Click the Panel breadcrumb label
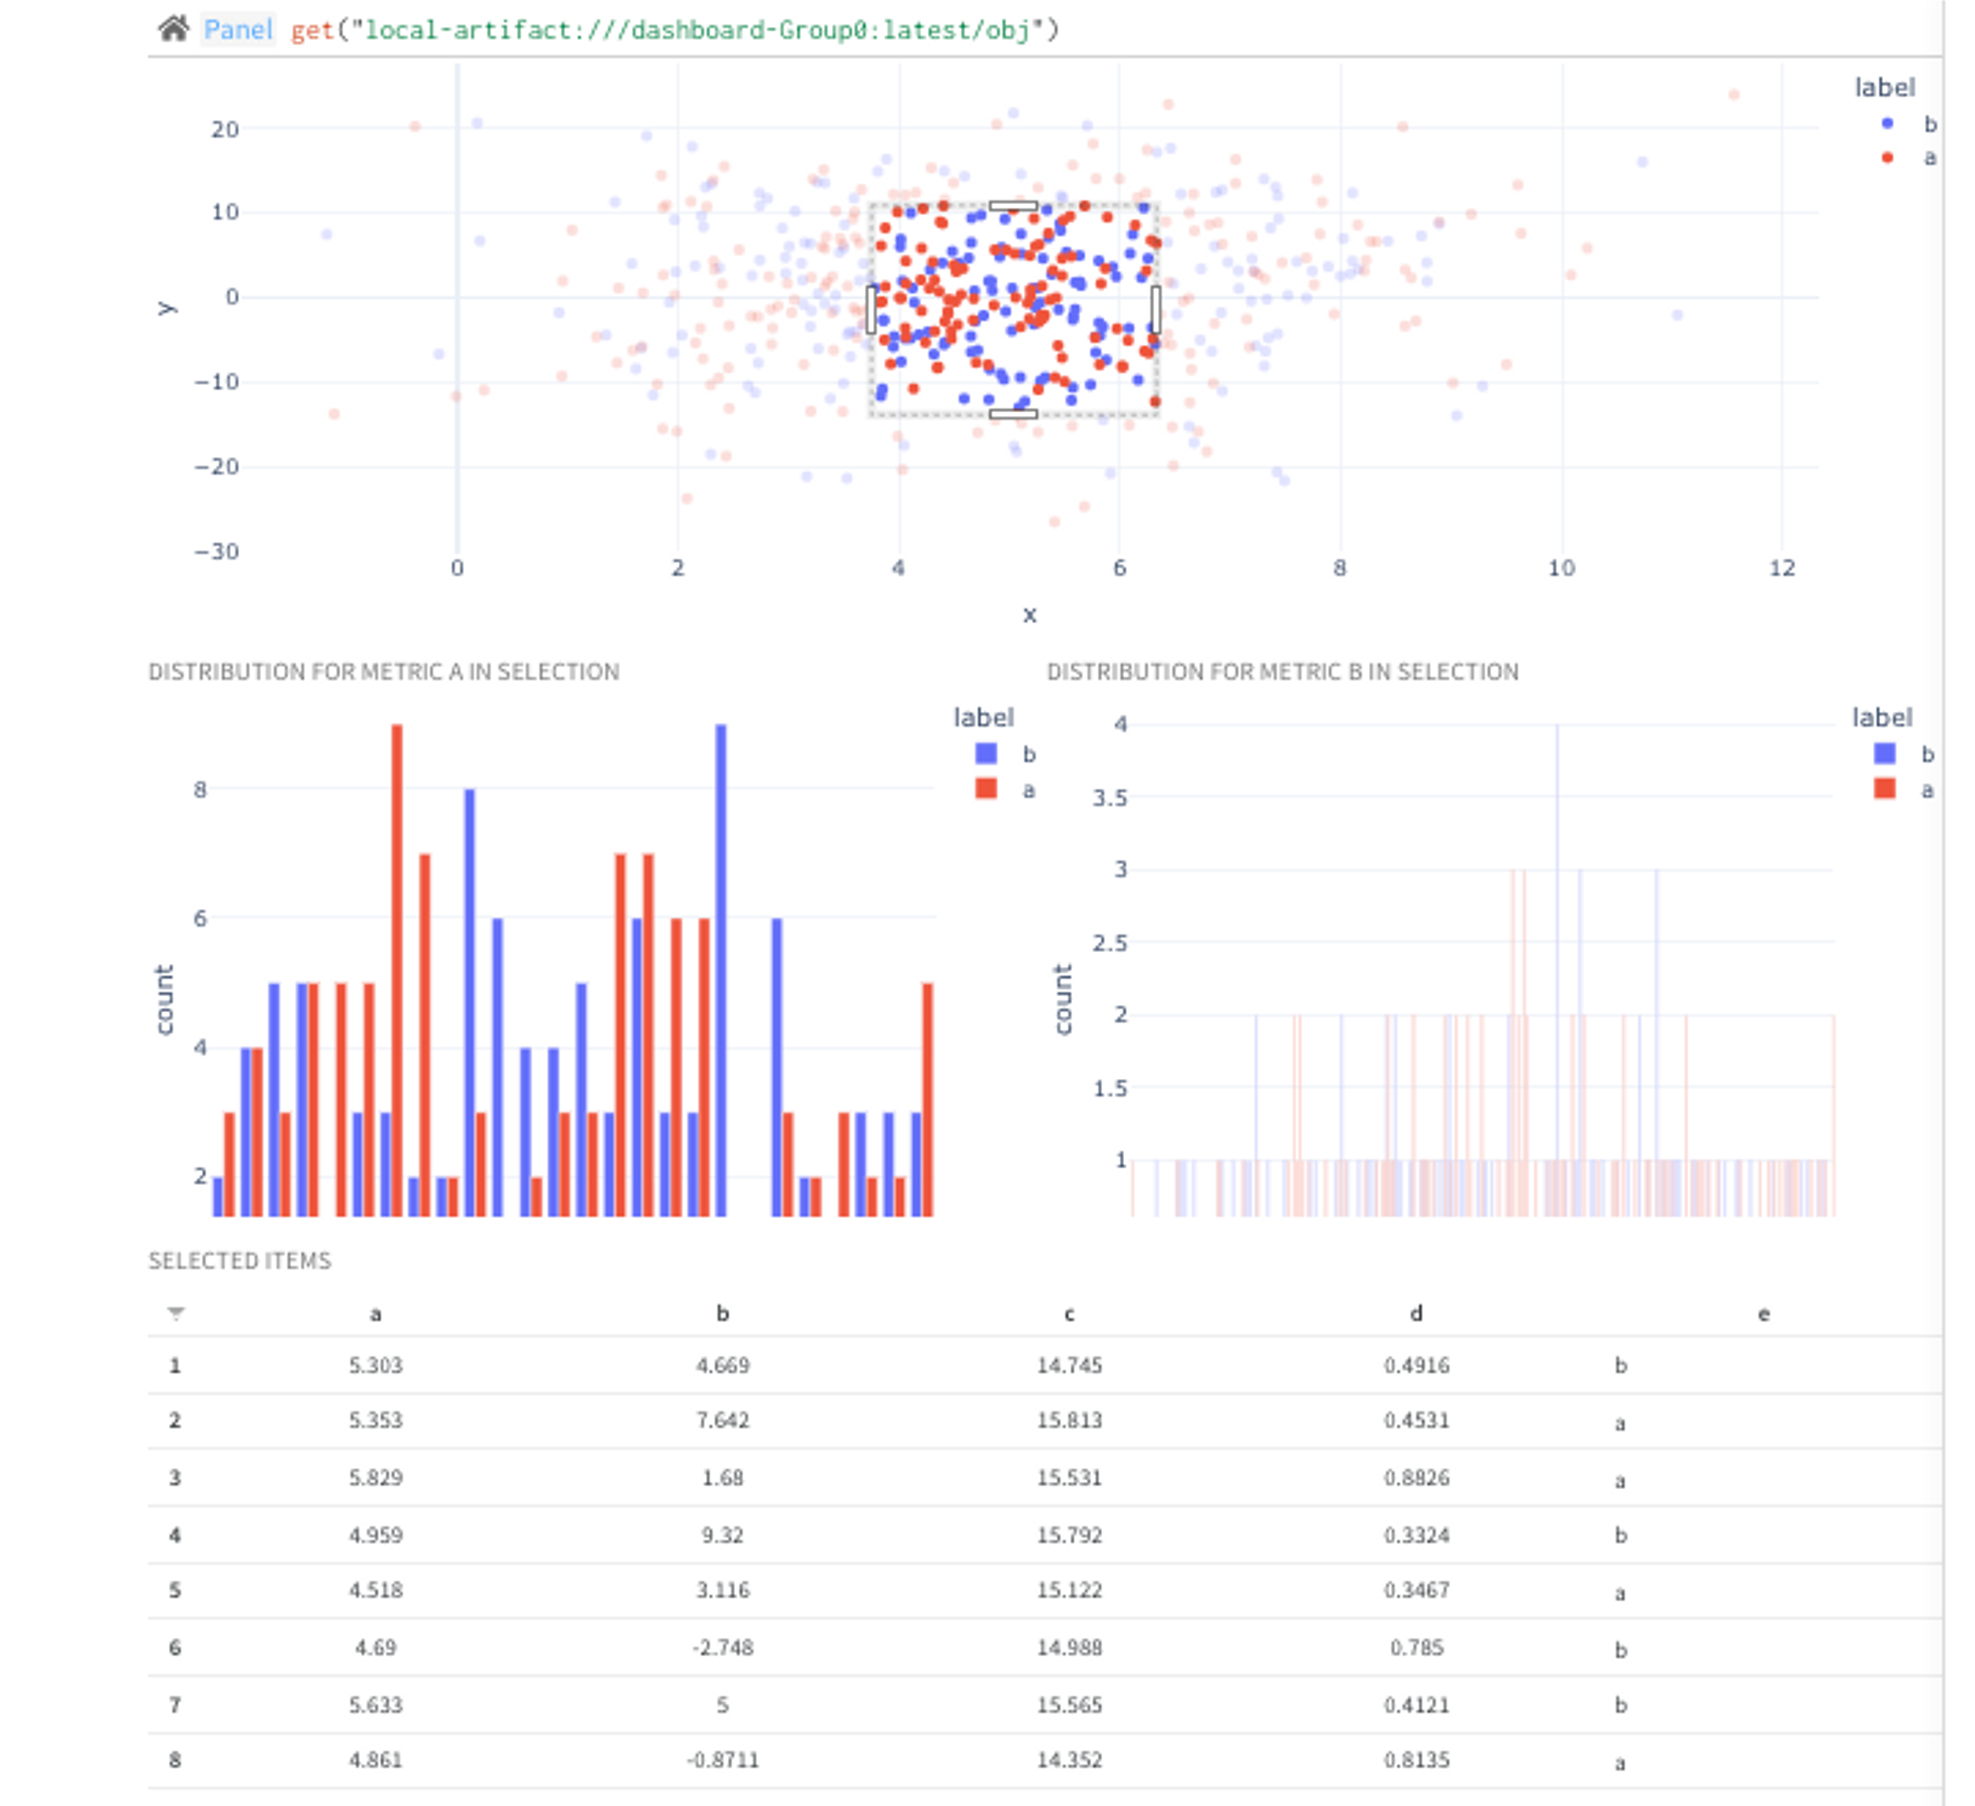This screenshot has height=1806, width=1975. click(x=238, y=29)
